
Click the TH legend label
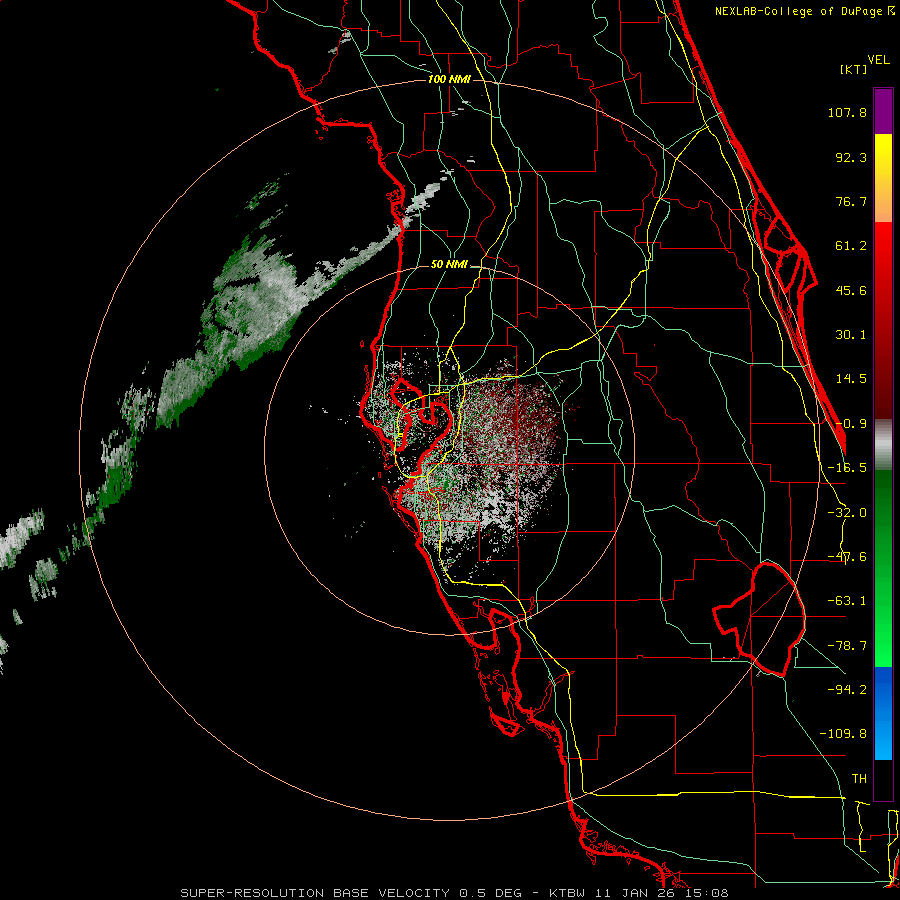[859, 778]
